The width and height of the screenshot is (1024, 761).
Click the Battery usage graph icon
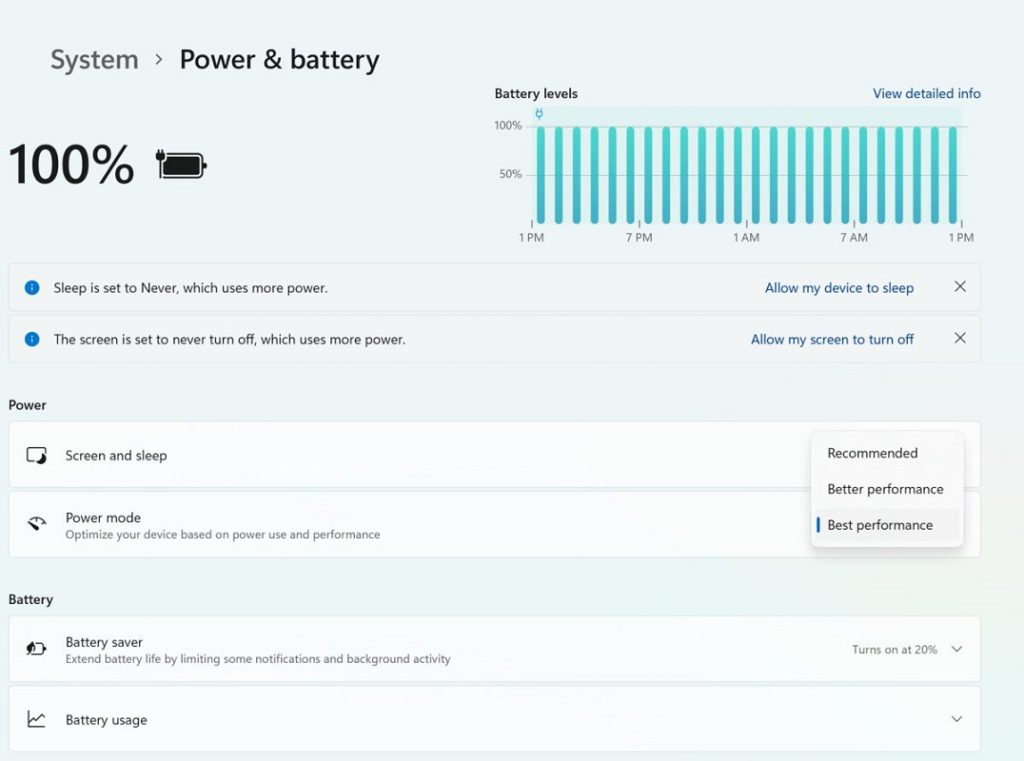[35, 719]
